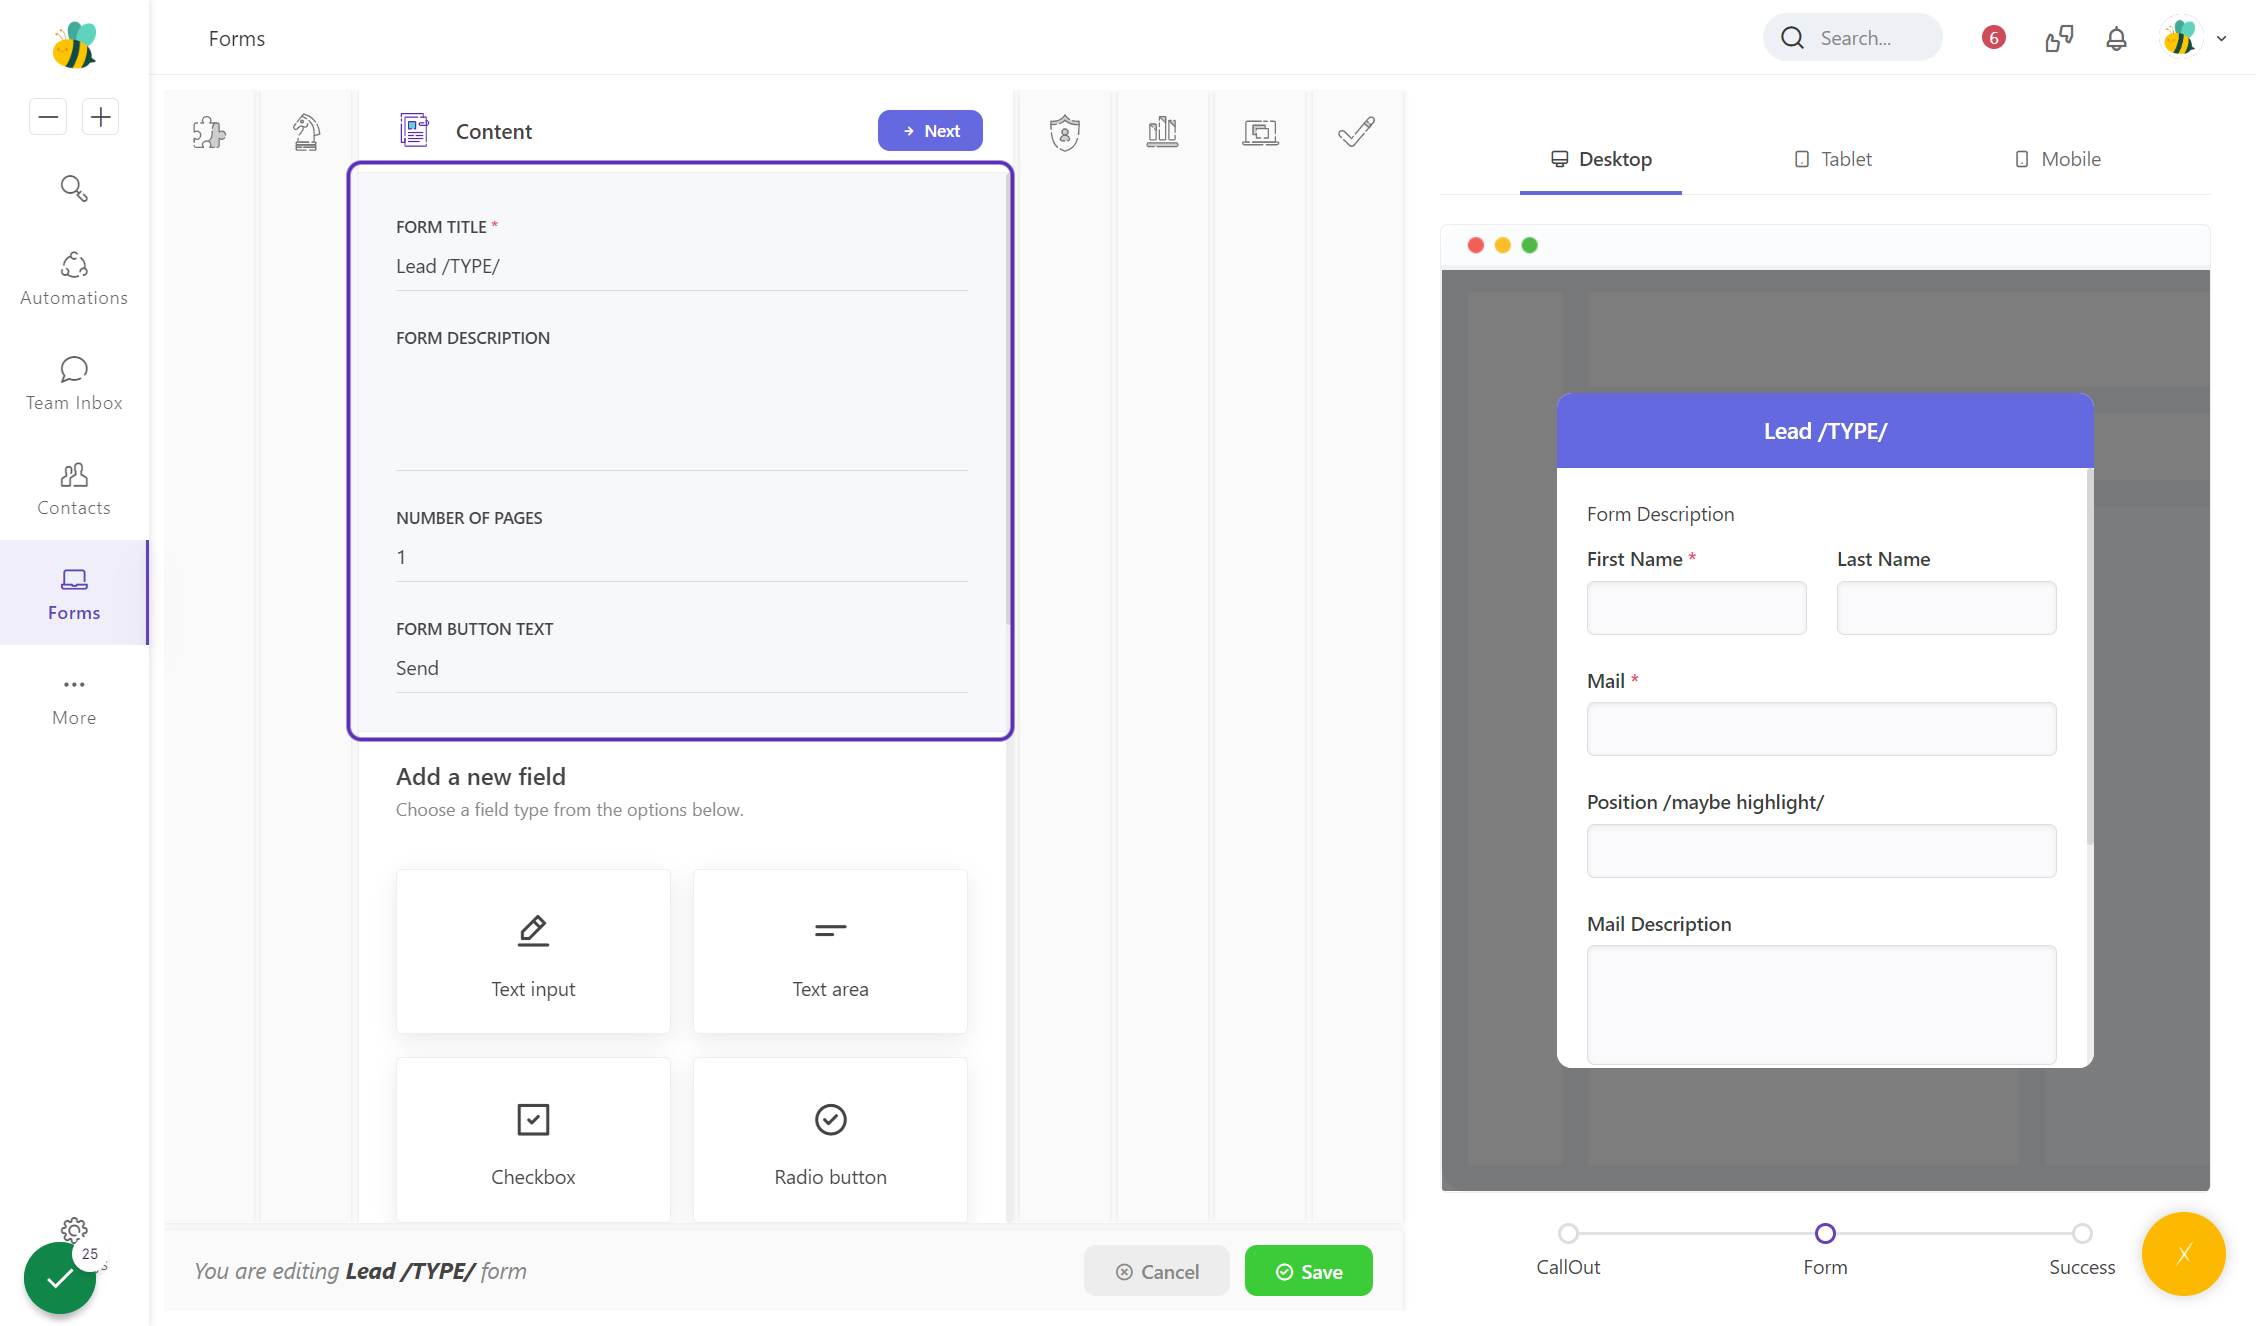Open the bar chart analytics step
The height and width of the screenshot is (1326, 2256).
click(1162, 132)
